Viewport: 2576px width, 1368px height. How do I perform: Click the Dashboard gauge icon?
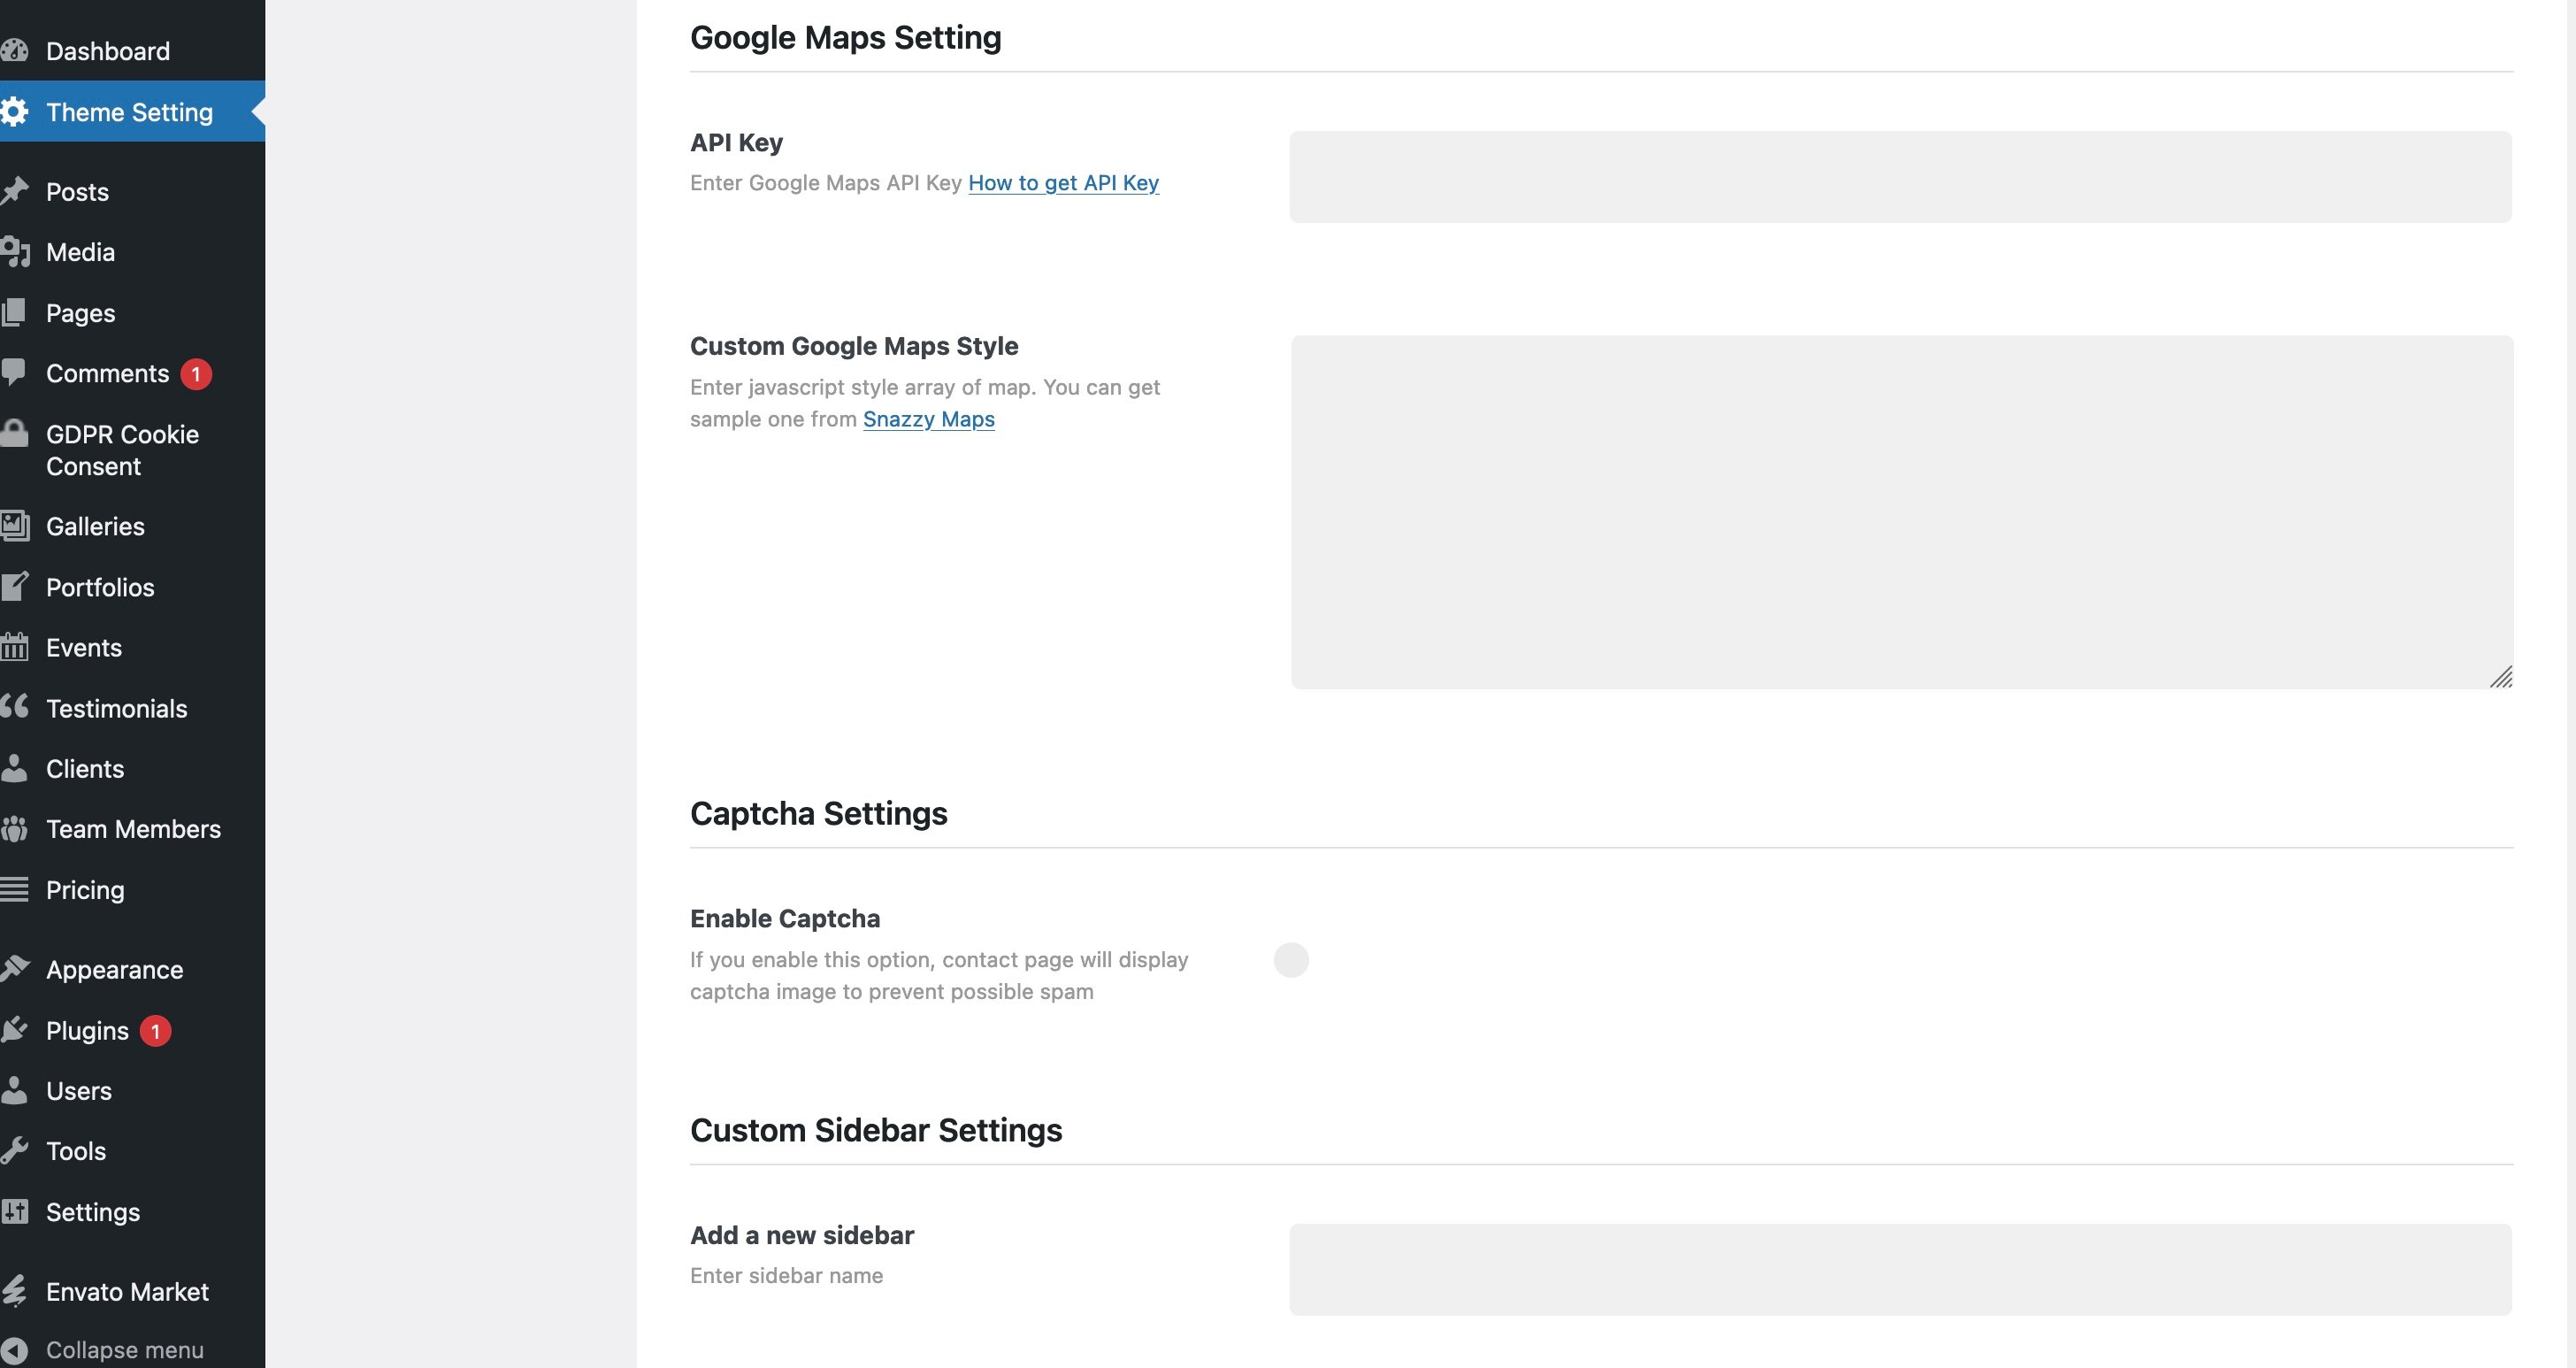click(14, 51)
